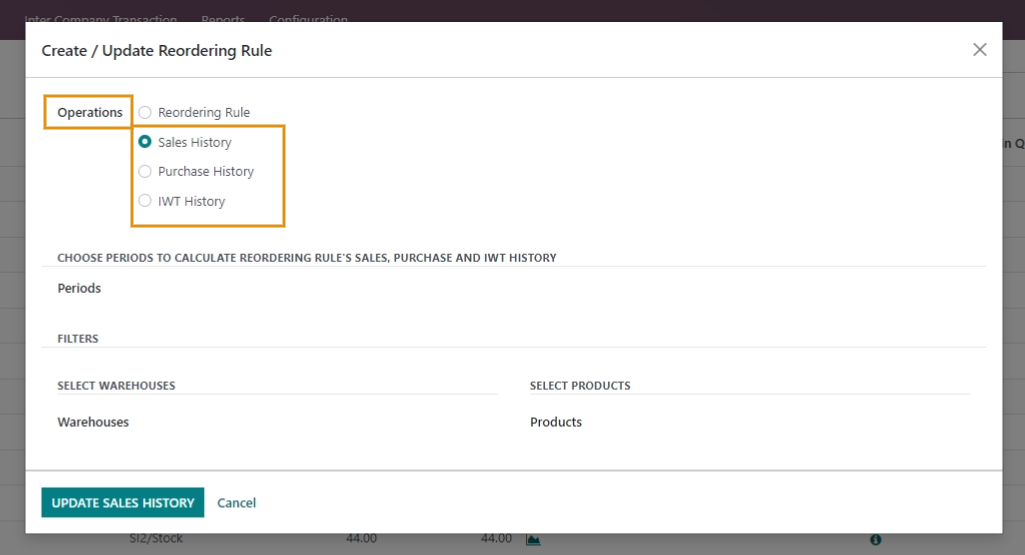The image size is (1025, 555).
Task: Click the info icon in the background row
Action: tap(875, 539)
